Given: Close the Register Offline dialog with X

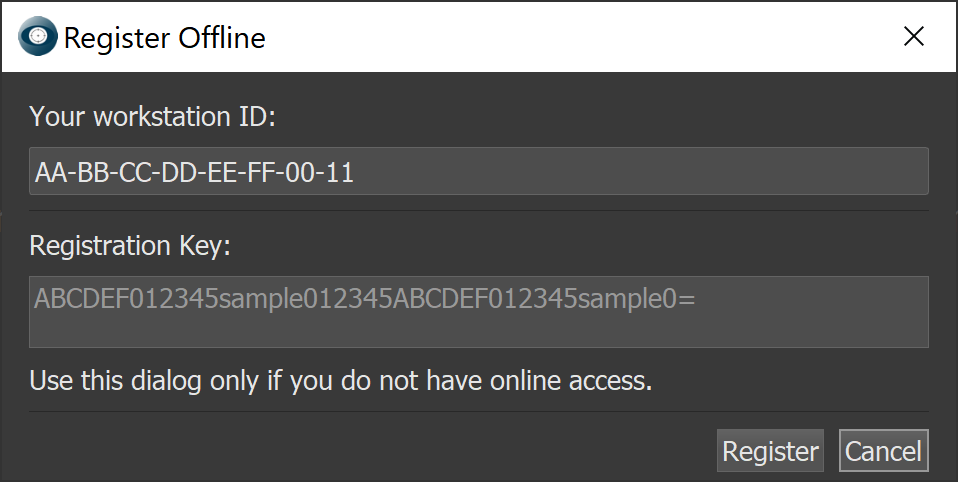Looking at the screenshot, I should click(913, 37).
